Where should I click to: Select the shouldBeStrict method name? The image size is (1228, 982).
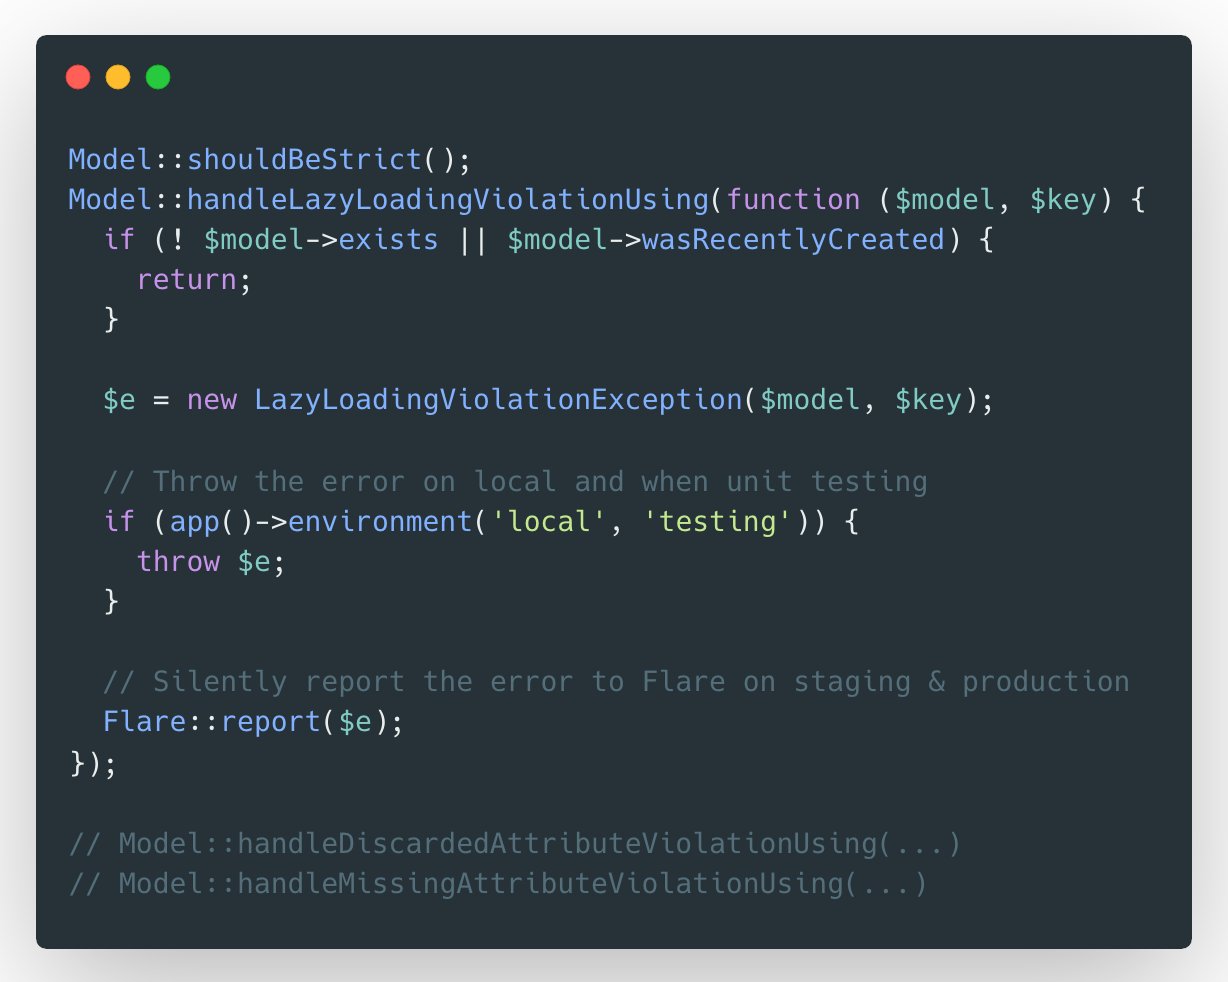300,159
